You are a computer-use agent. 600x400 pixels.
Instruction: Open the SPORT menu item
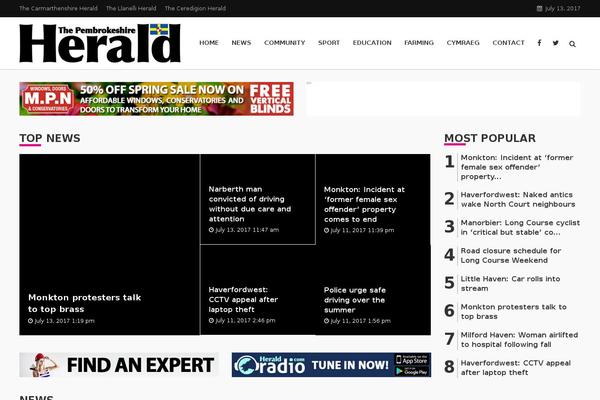click(329, 43)
